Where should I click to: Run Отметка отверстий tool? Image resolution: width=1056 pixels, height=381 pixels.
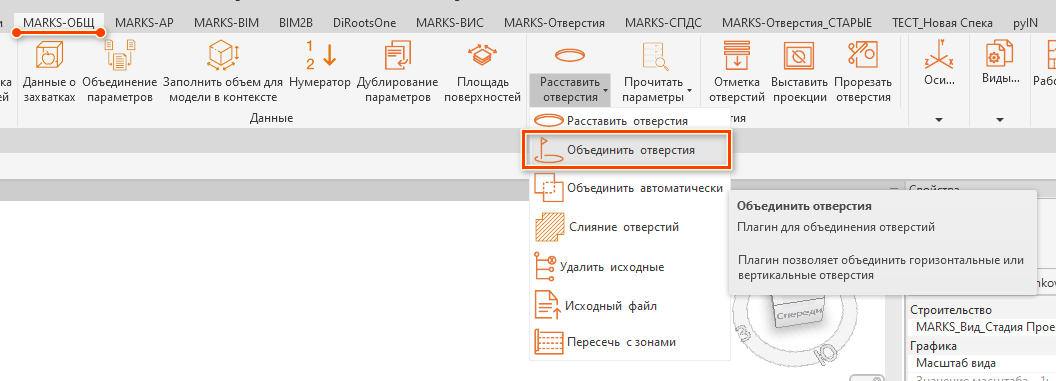tap(737, 71)
